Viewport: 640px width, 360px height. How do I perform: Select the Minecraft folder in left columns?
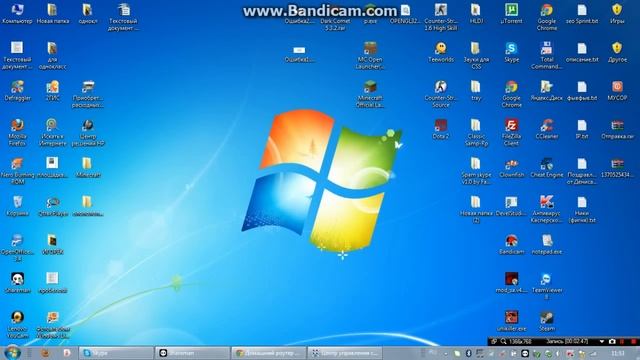point(88,167)
